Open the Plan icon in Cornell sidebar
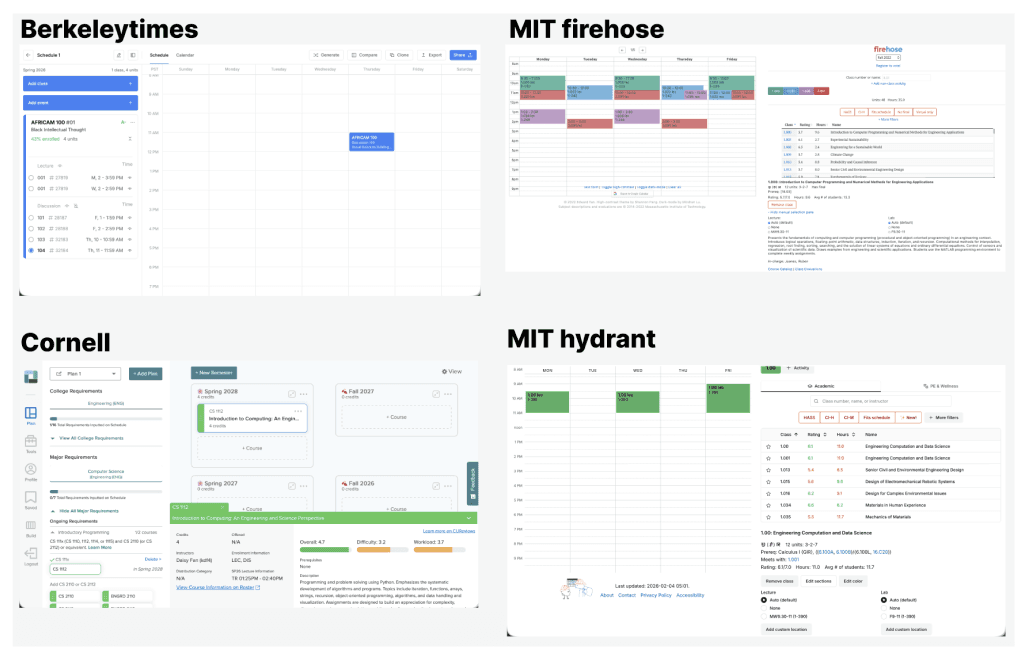Image resolution: width=1028 pixels, height=662 pixels. [x=31, y=415]
